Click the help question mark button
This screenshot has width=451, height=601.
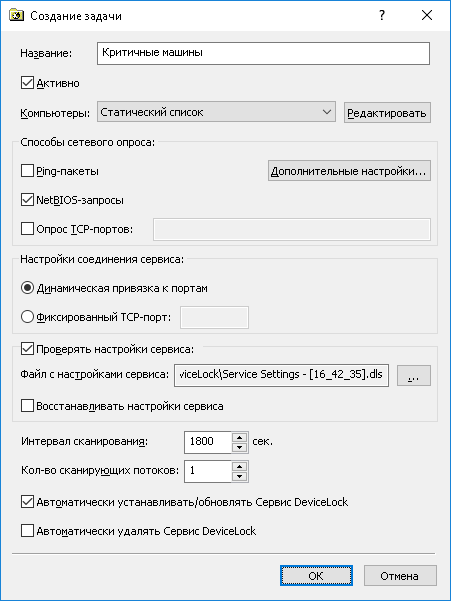382,15
